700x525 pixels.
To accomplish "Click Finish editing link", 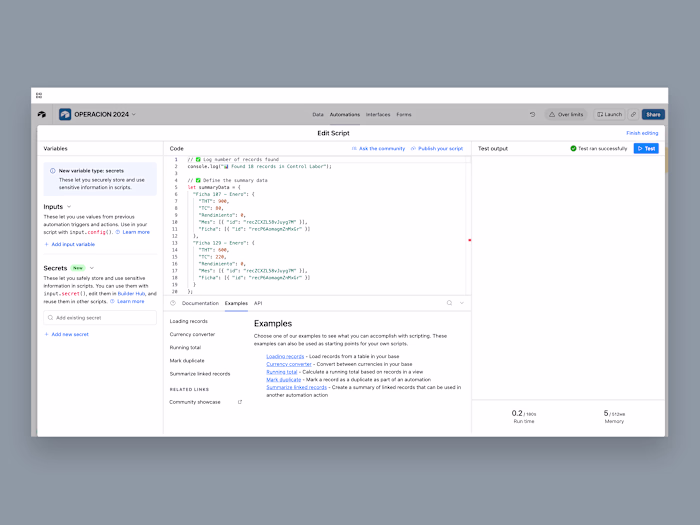I will 642,133.
